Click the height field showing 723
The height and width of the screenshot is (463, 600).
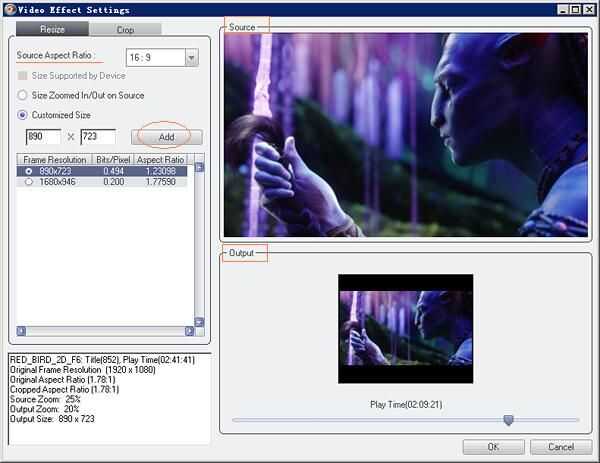click(x=98, y=137)
